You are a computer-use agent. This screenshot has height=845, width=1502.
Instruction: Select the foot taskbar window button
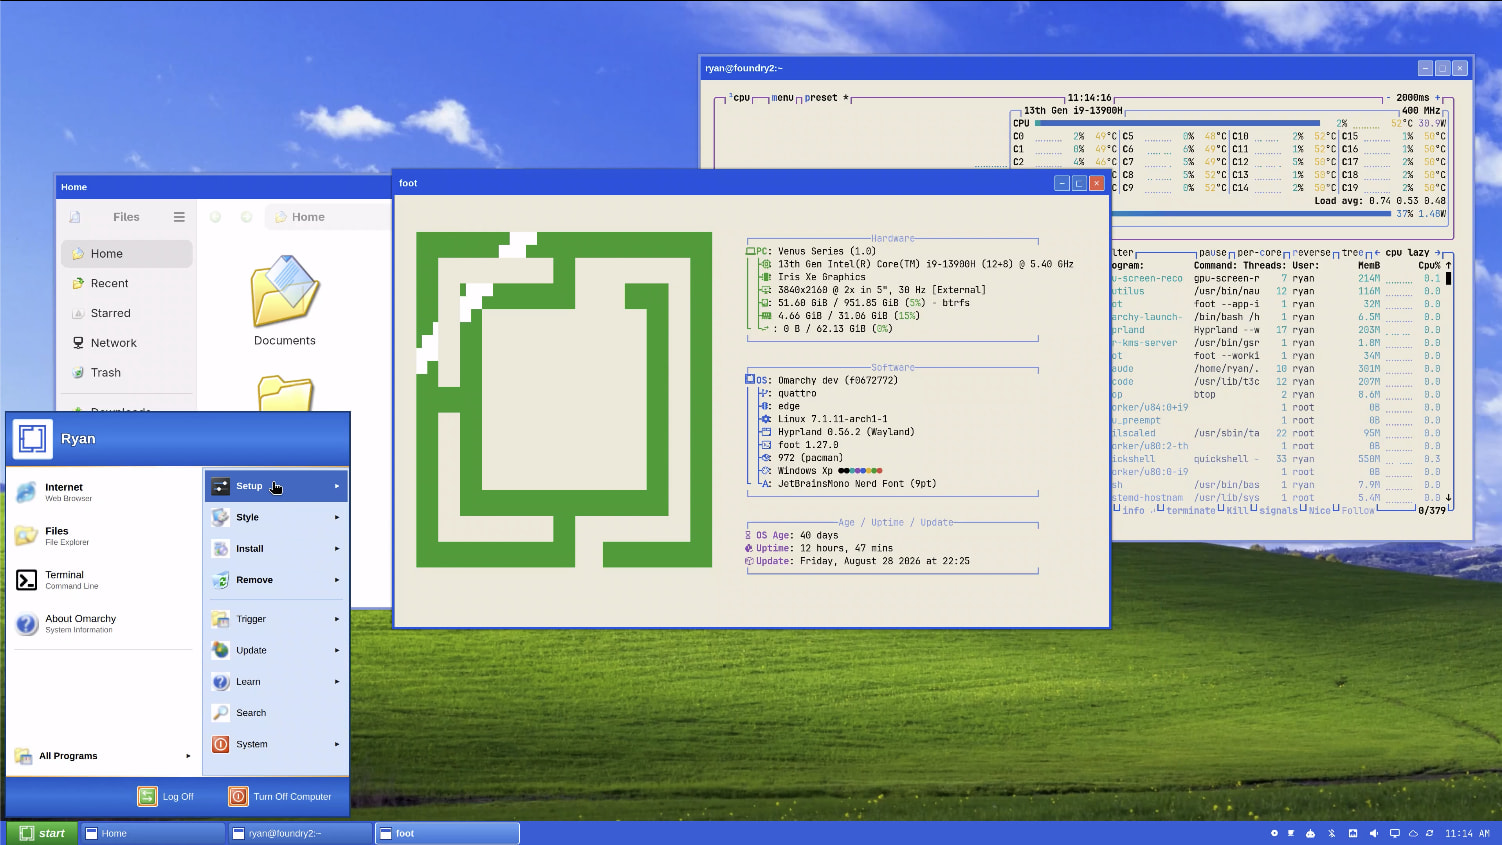(x=448, y=833)
